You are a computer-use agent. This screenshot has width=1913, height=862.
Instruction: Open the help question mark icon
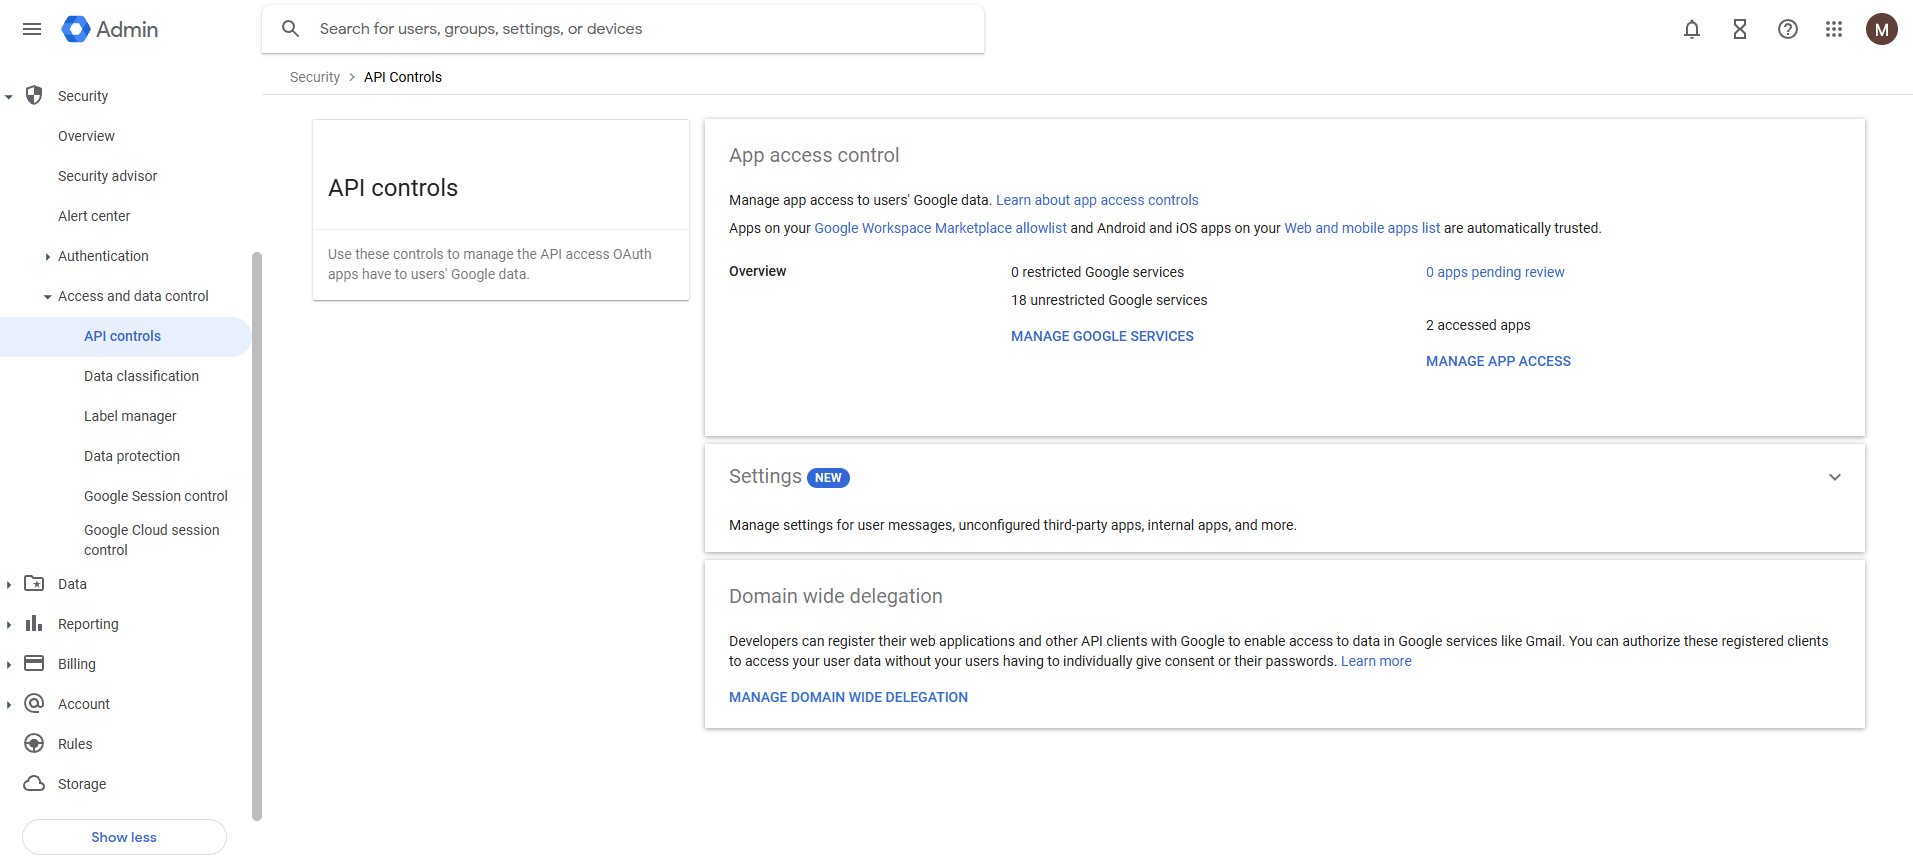pyautogui.click(x=1788, y=29)
